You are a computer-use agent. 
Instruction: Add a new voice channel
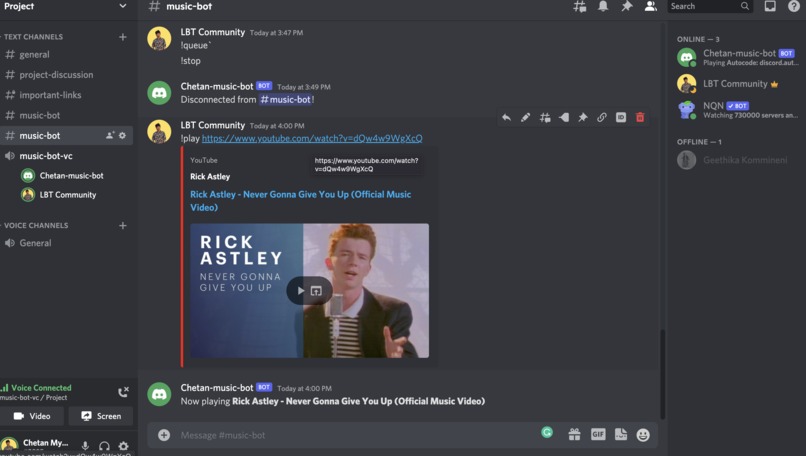coord(122,225)
